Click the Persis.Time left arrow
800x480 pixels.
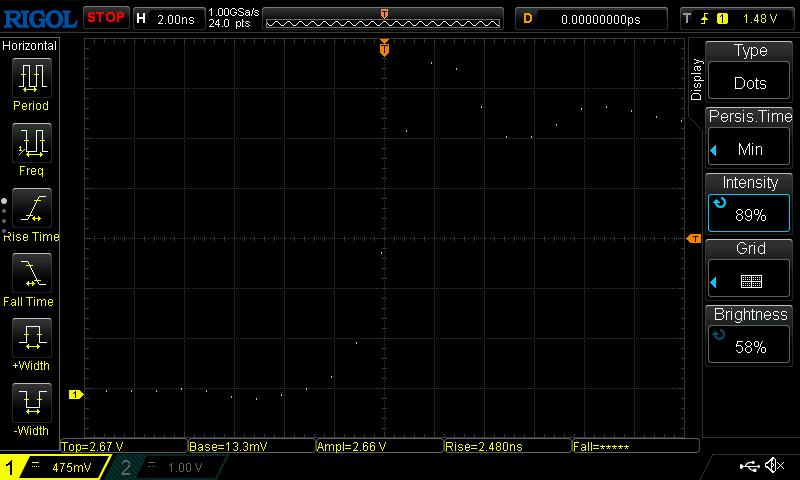tap(713, 150)
